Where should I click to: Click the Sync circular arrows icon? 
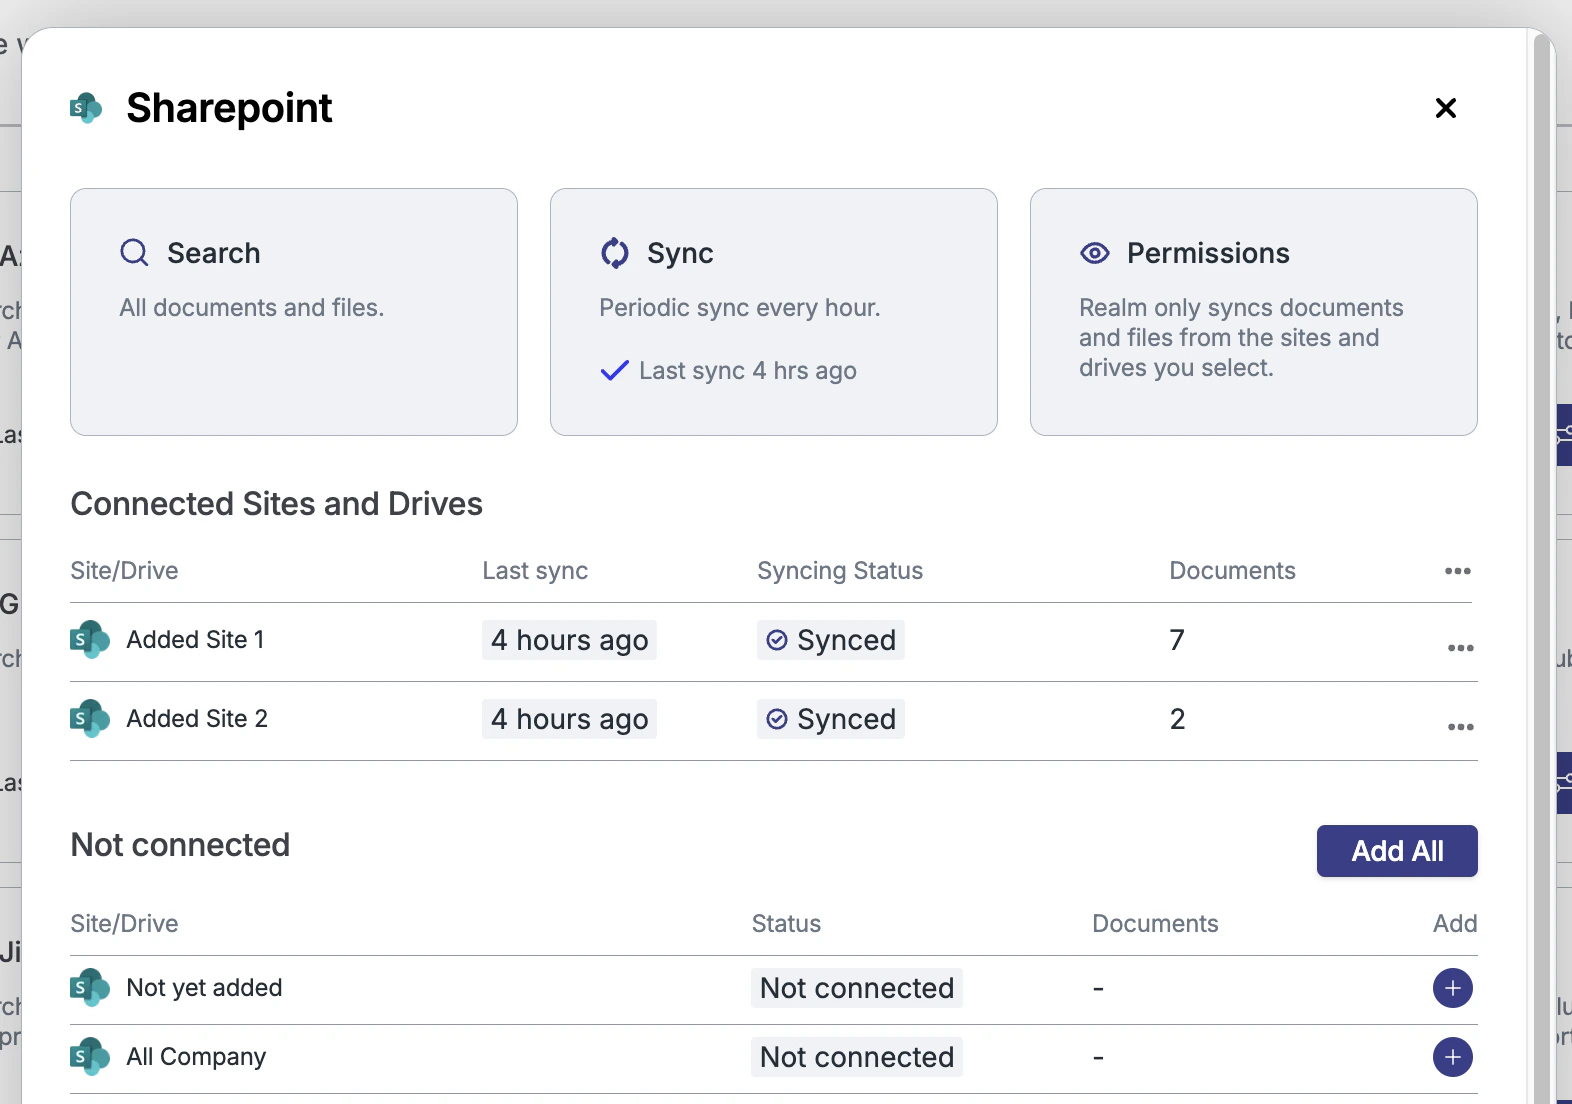click(615, 253)
